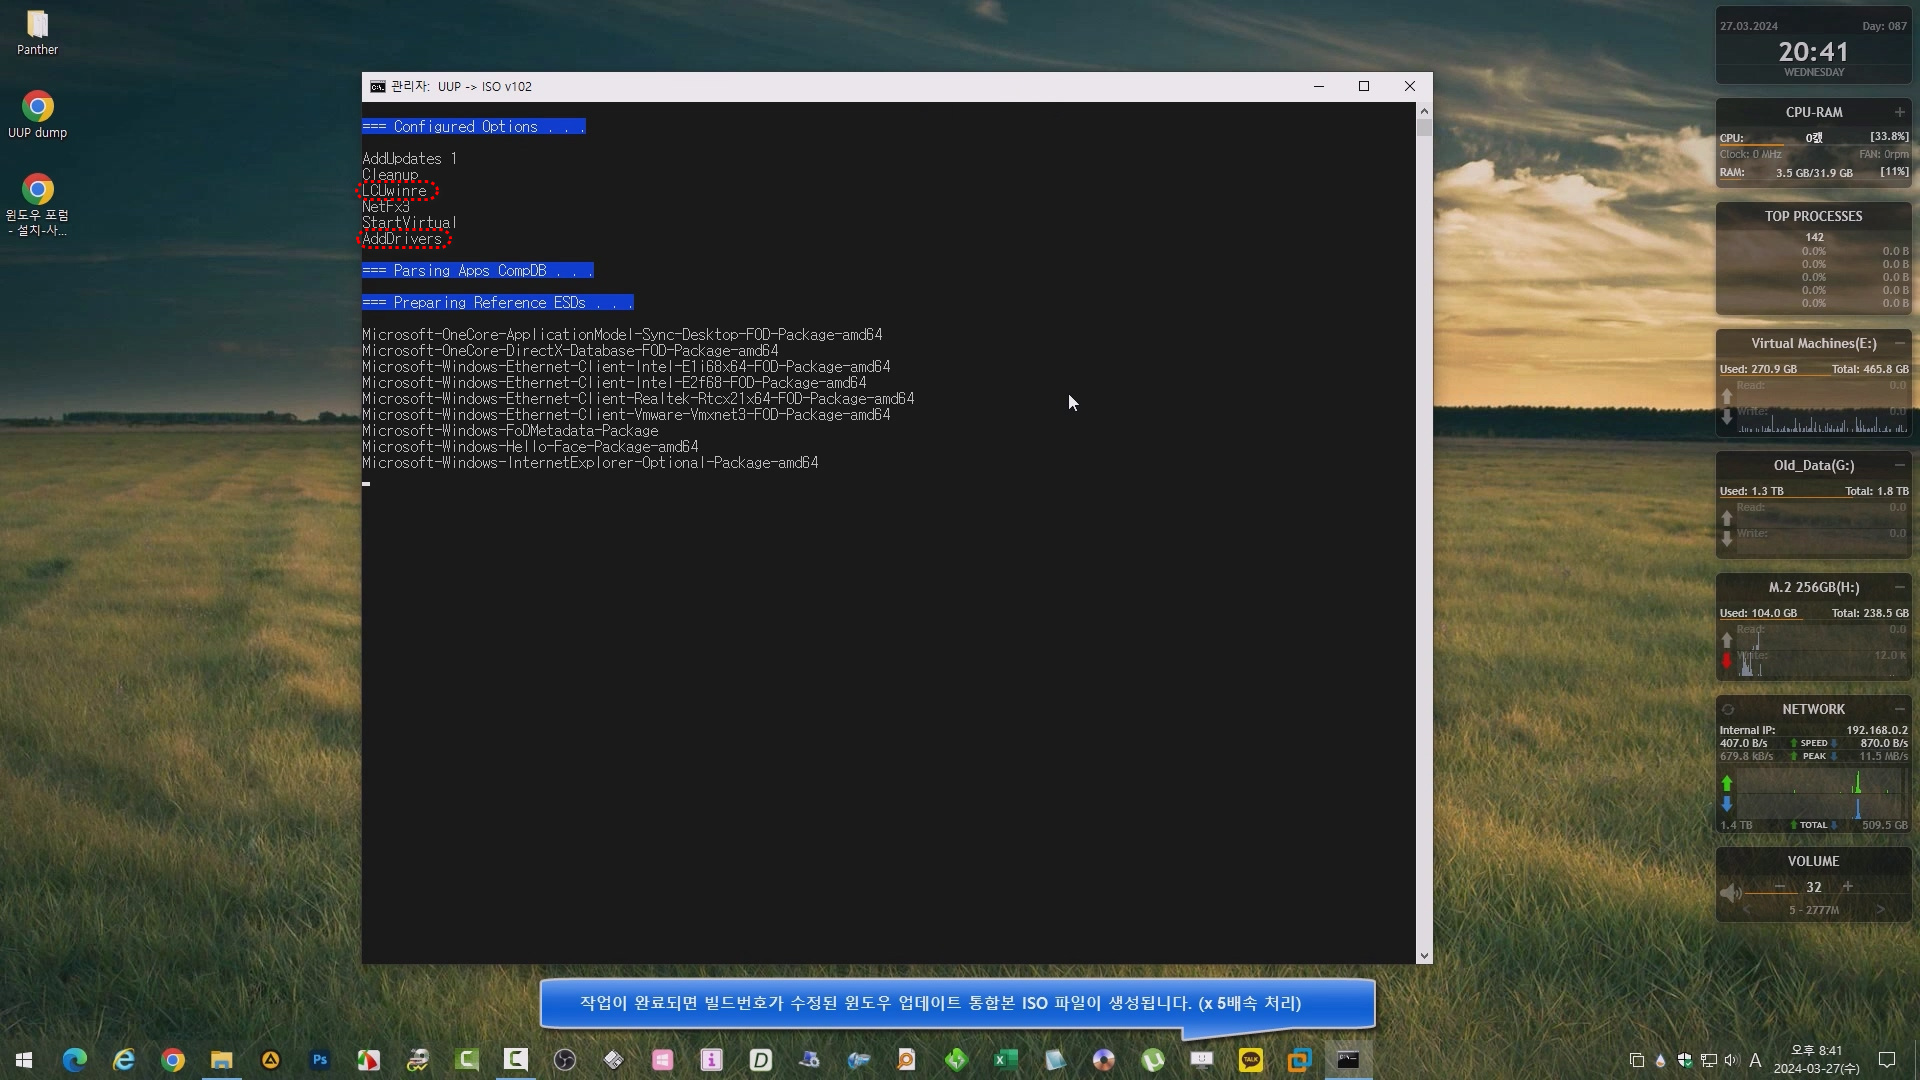This screenshot has width=1920, height=1080.
Task: Open Windows Security from the tray
Action: (1685, 1060)
